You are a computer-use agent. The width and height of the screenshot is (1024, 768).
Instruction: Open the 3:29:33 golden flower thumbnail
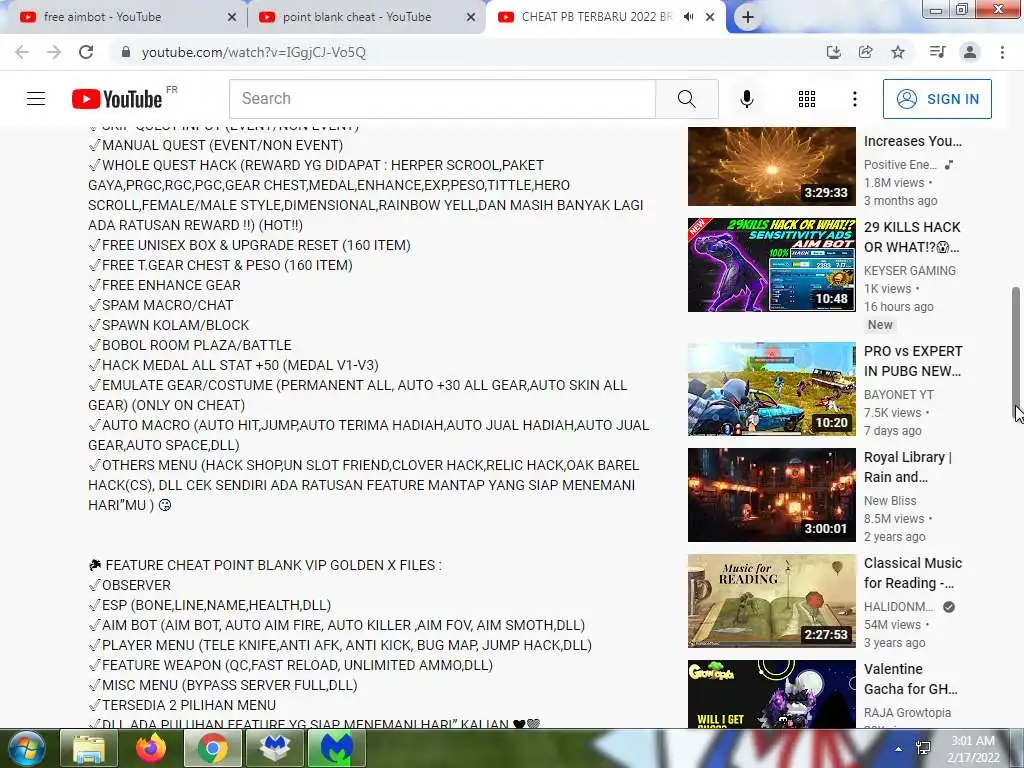pos(771,166)
